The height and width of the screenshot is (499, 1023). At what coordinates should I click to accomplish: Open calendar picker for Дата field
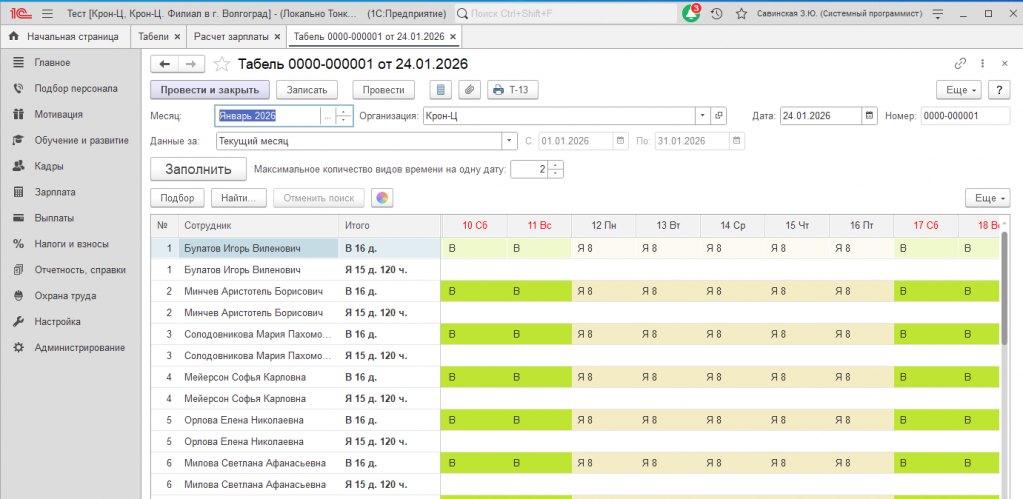coord(870,115)
